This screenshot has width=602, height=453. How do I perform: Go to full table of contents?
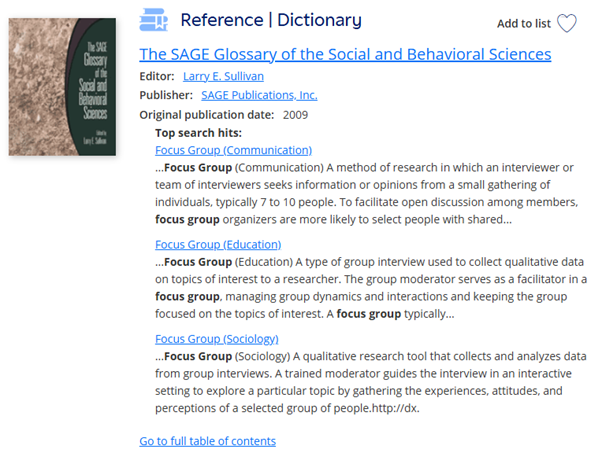[x=207, y=440]
